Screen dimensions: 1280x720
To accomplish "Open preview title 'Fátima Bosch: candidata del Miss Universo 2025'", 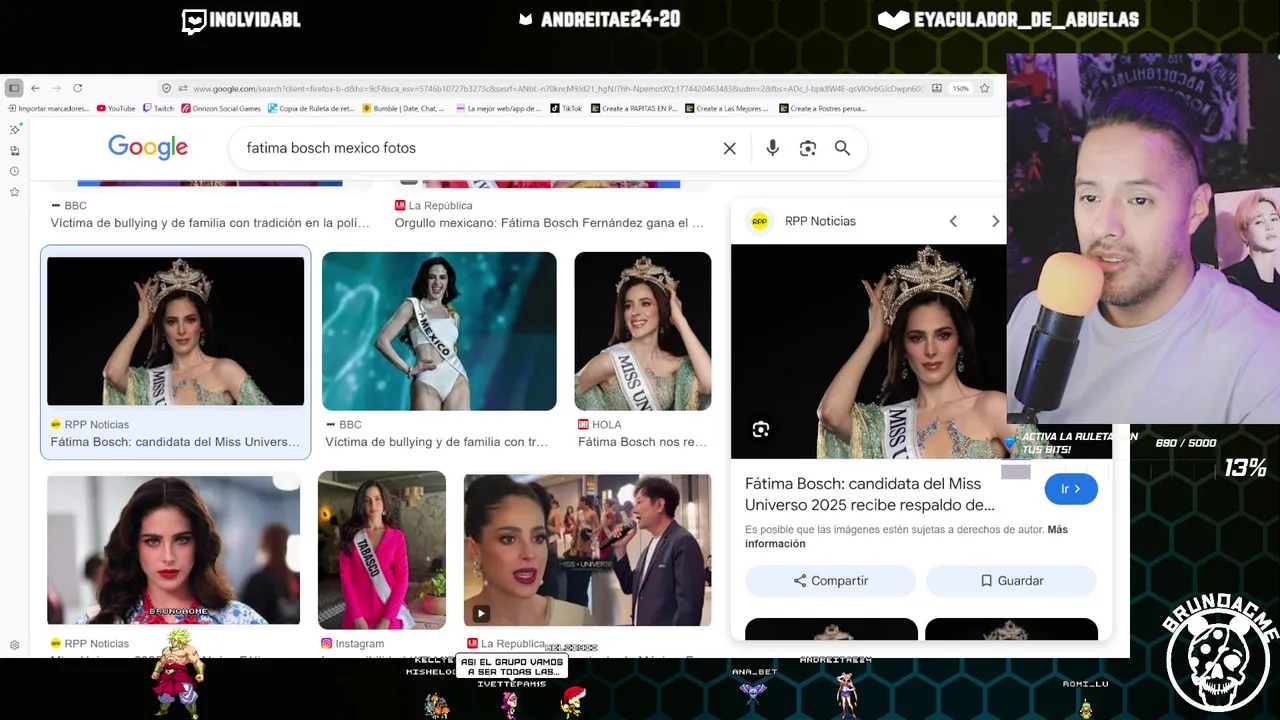I will pos(870,494).
